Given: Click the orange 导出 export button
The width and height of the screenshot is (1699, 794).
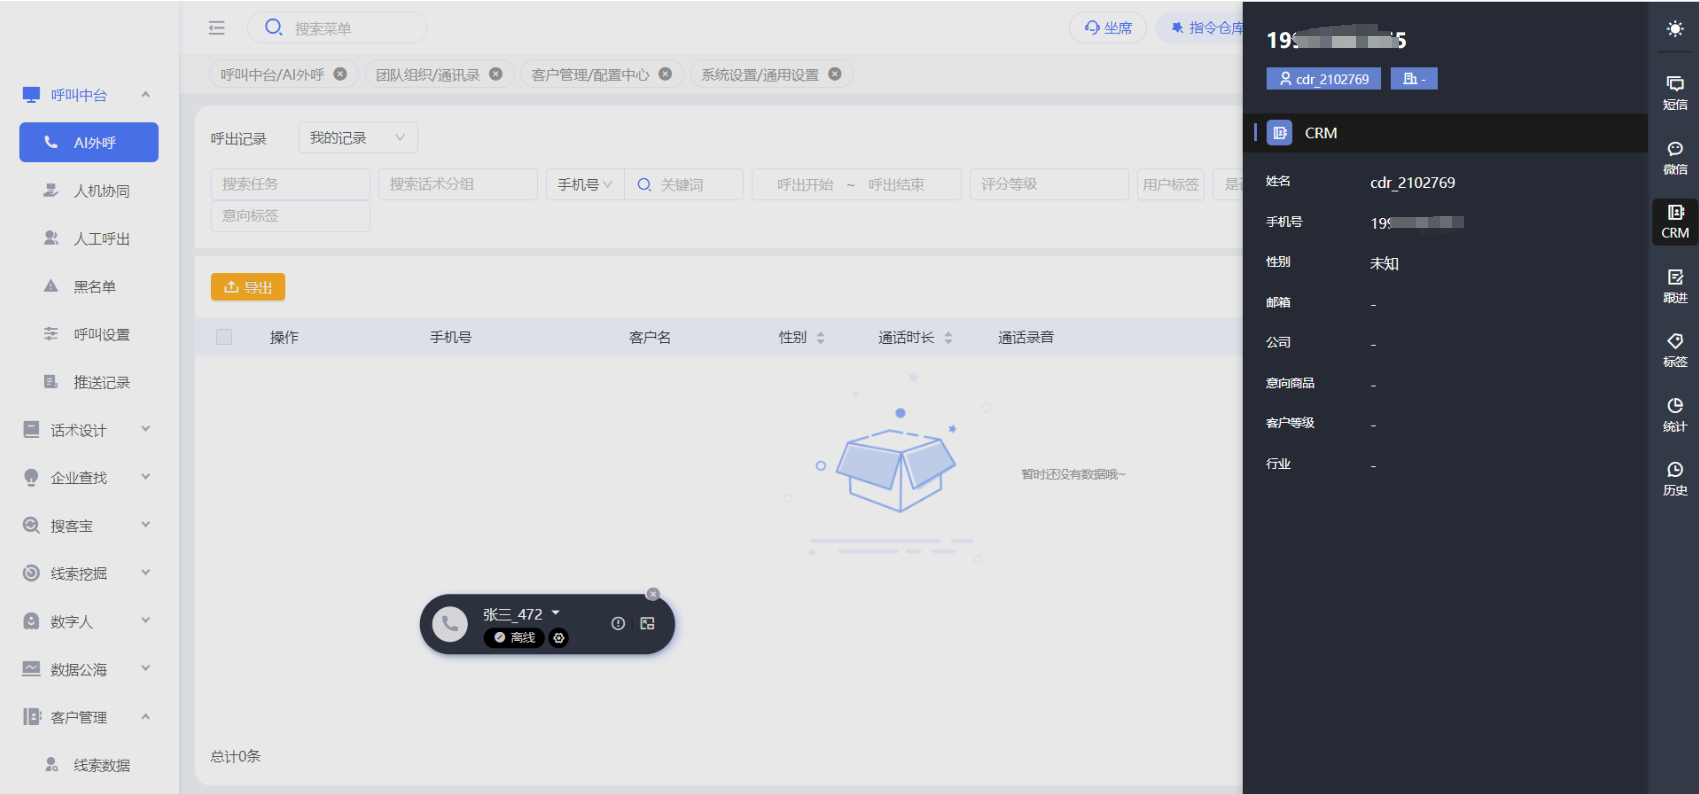Looking at the screenshot, I should click(x=248, y=287).
